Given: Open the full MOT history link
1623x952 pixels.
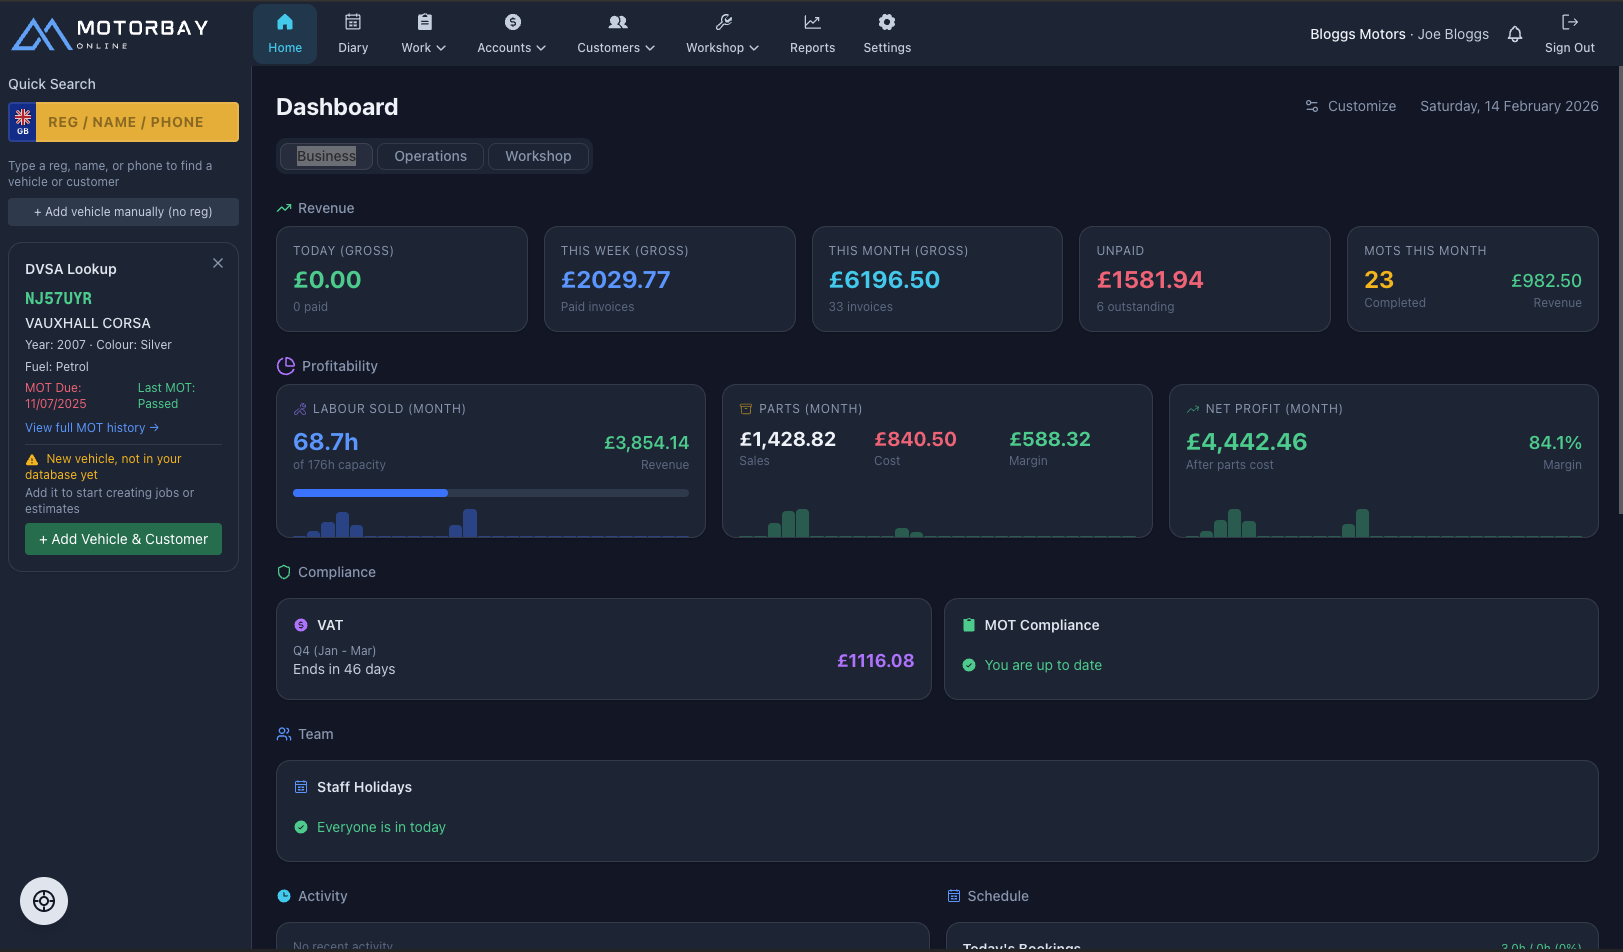Looking at the screenshot, I should 91,427.
